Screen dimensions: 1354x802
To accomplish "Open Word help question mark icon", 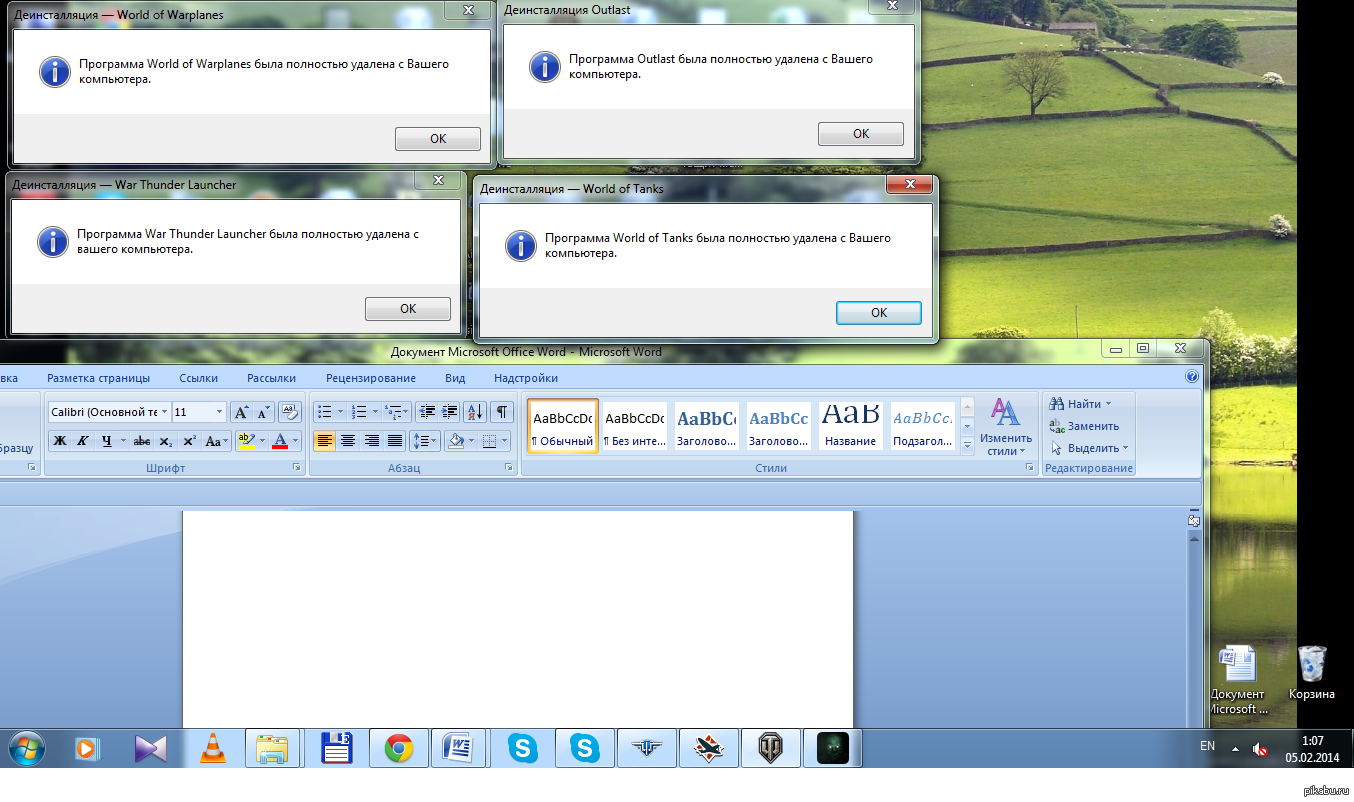I will [x=1191, y=378].
